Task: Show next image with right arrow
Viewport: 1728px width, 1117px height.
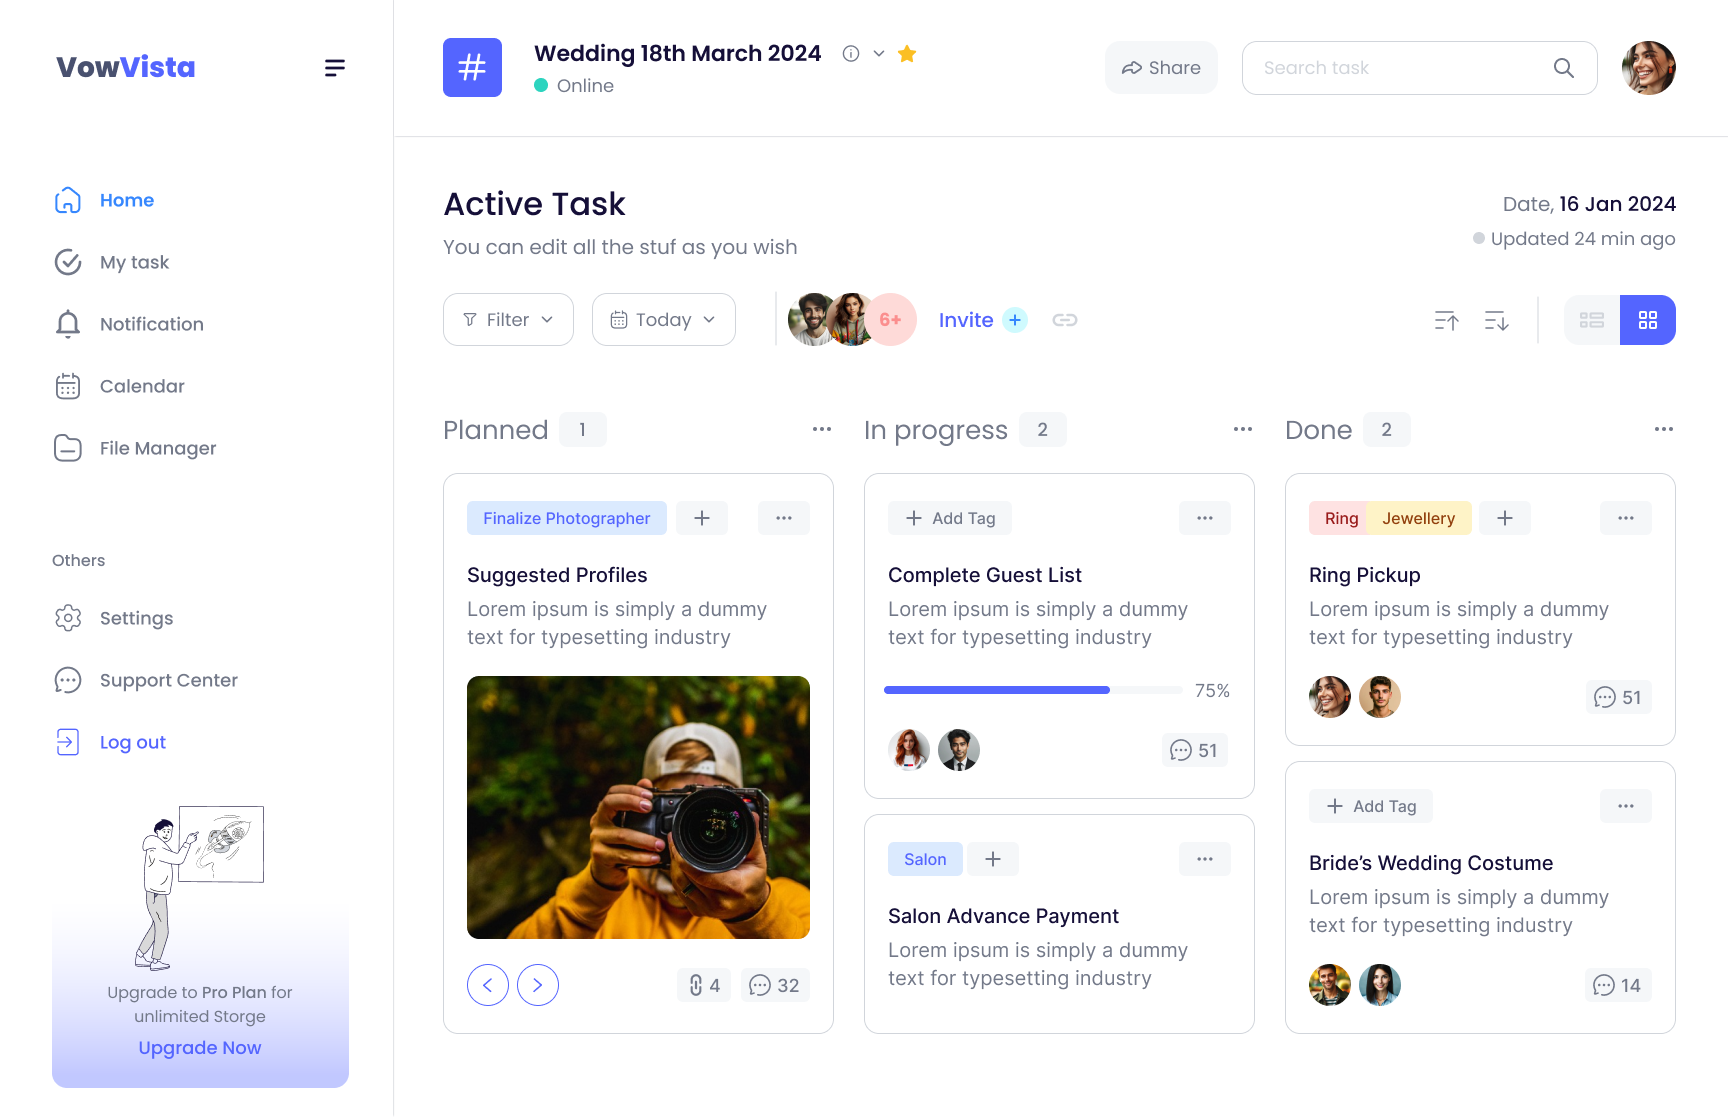Action: 538,985
